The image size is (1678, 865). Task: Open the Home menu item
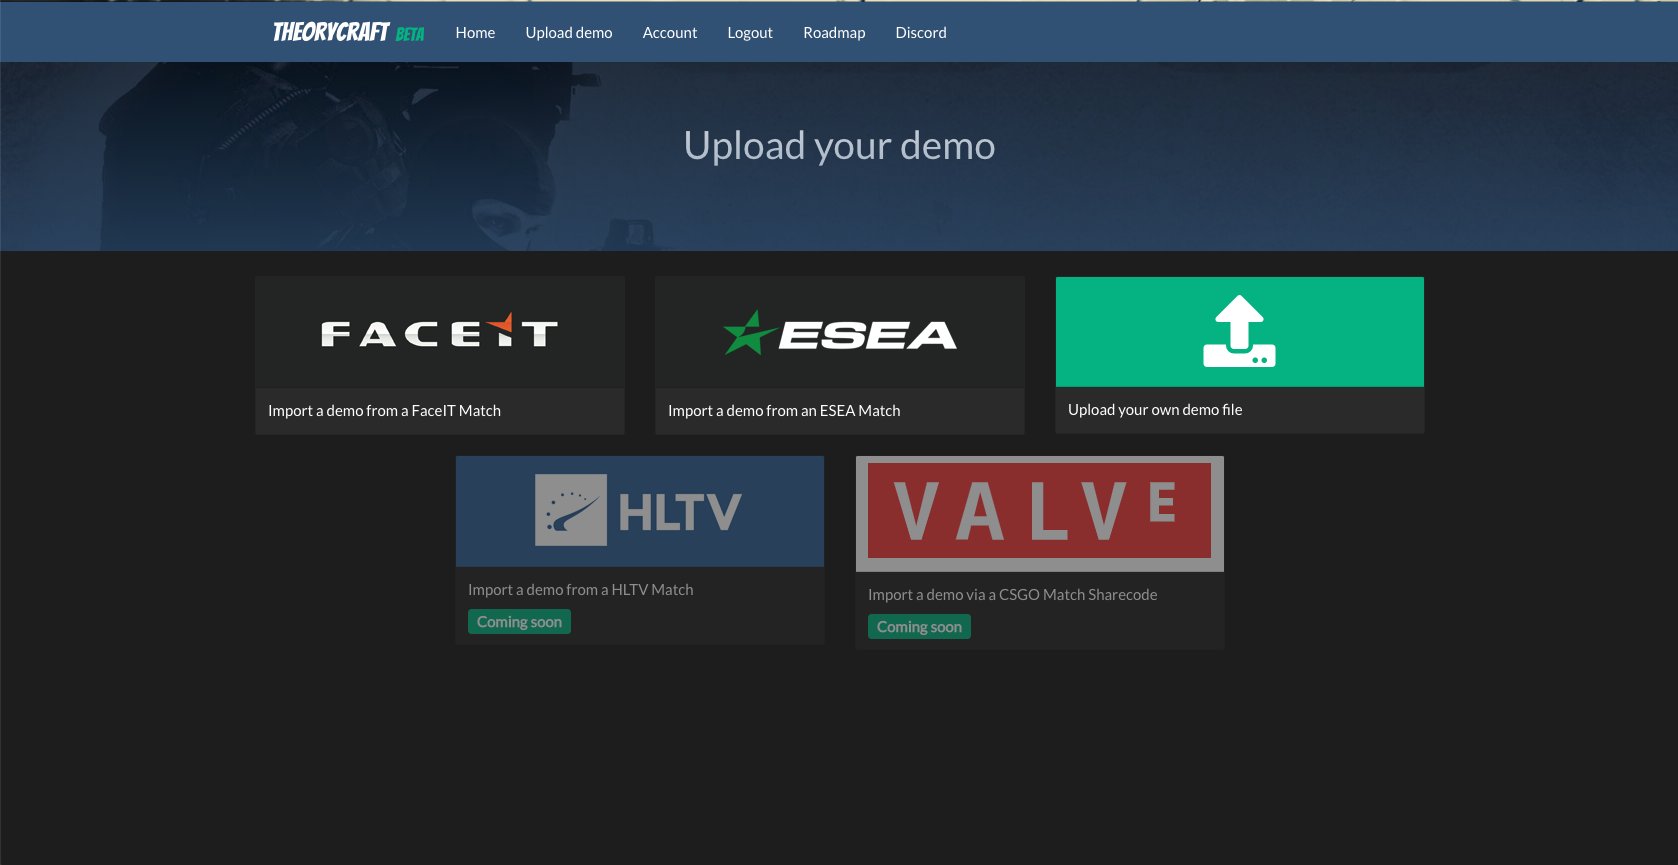pos(475,32)
